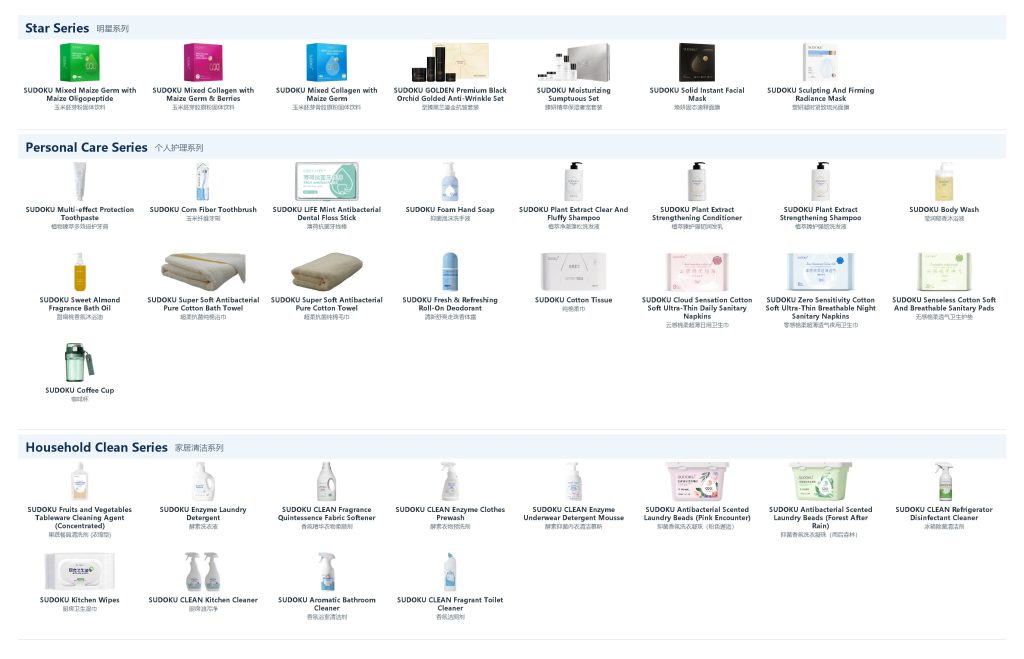Select the Moisturizing Sumptuous Set product image

[573, 62]
